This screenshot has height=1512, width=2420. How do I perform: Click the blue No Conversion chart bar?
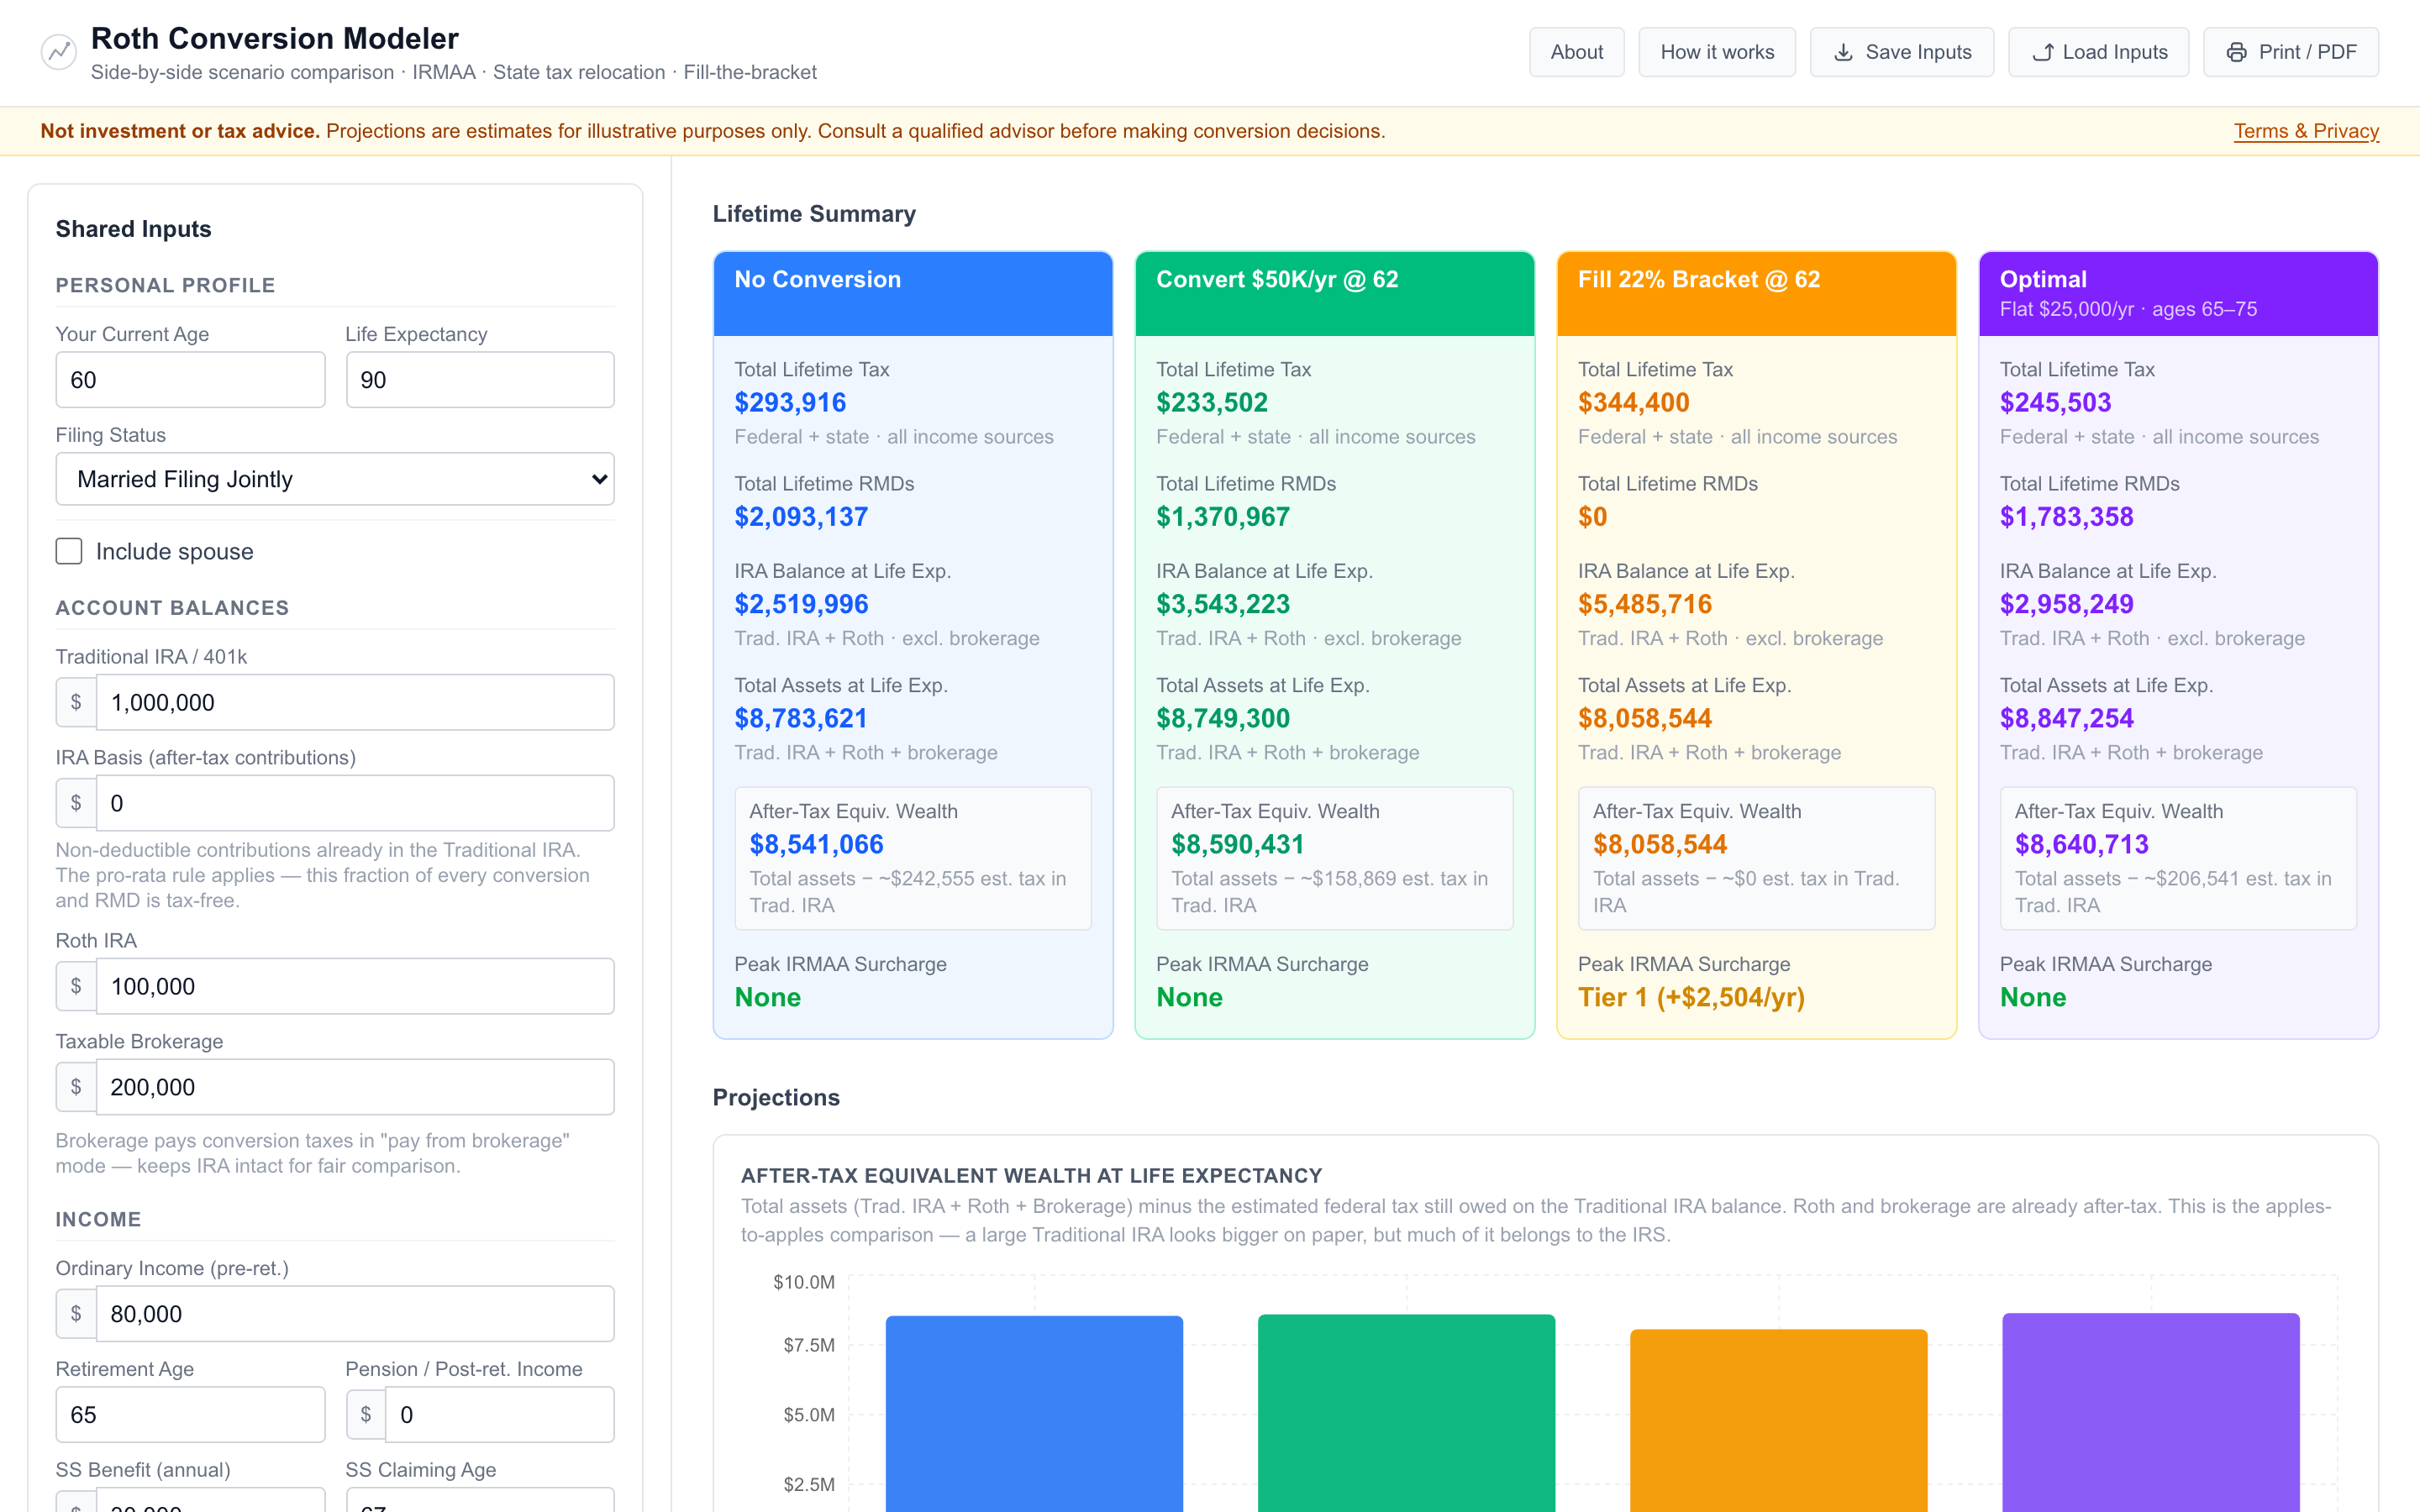[1034, 1414]
